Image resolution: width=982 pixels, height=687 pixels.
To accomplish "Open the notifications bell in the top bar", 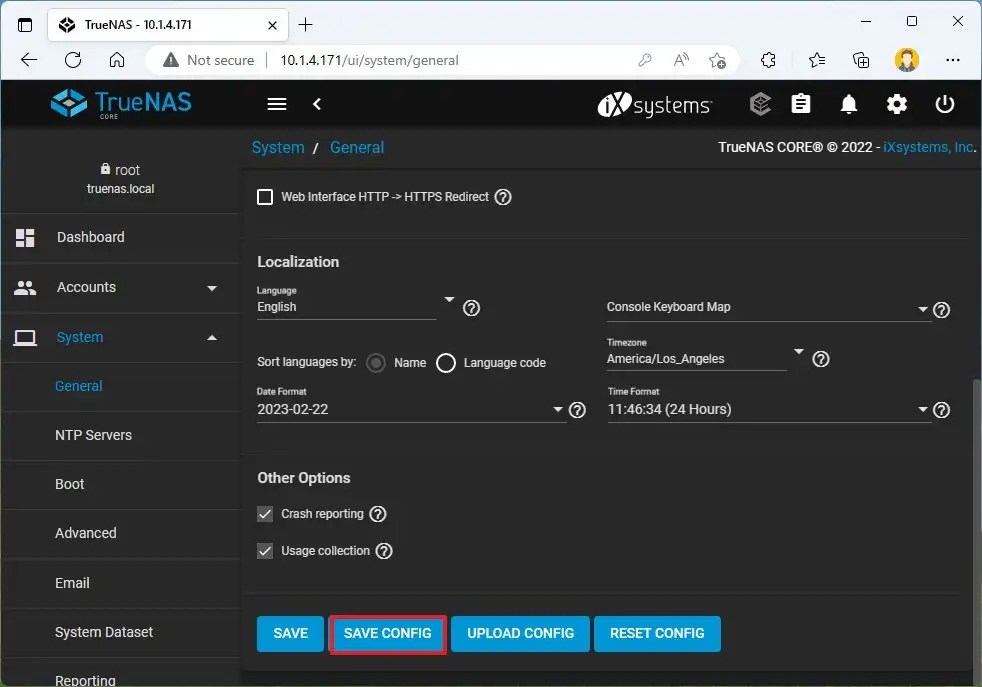I will click(x=849, y=104).
